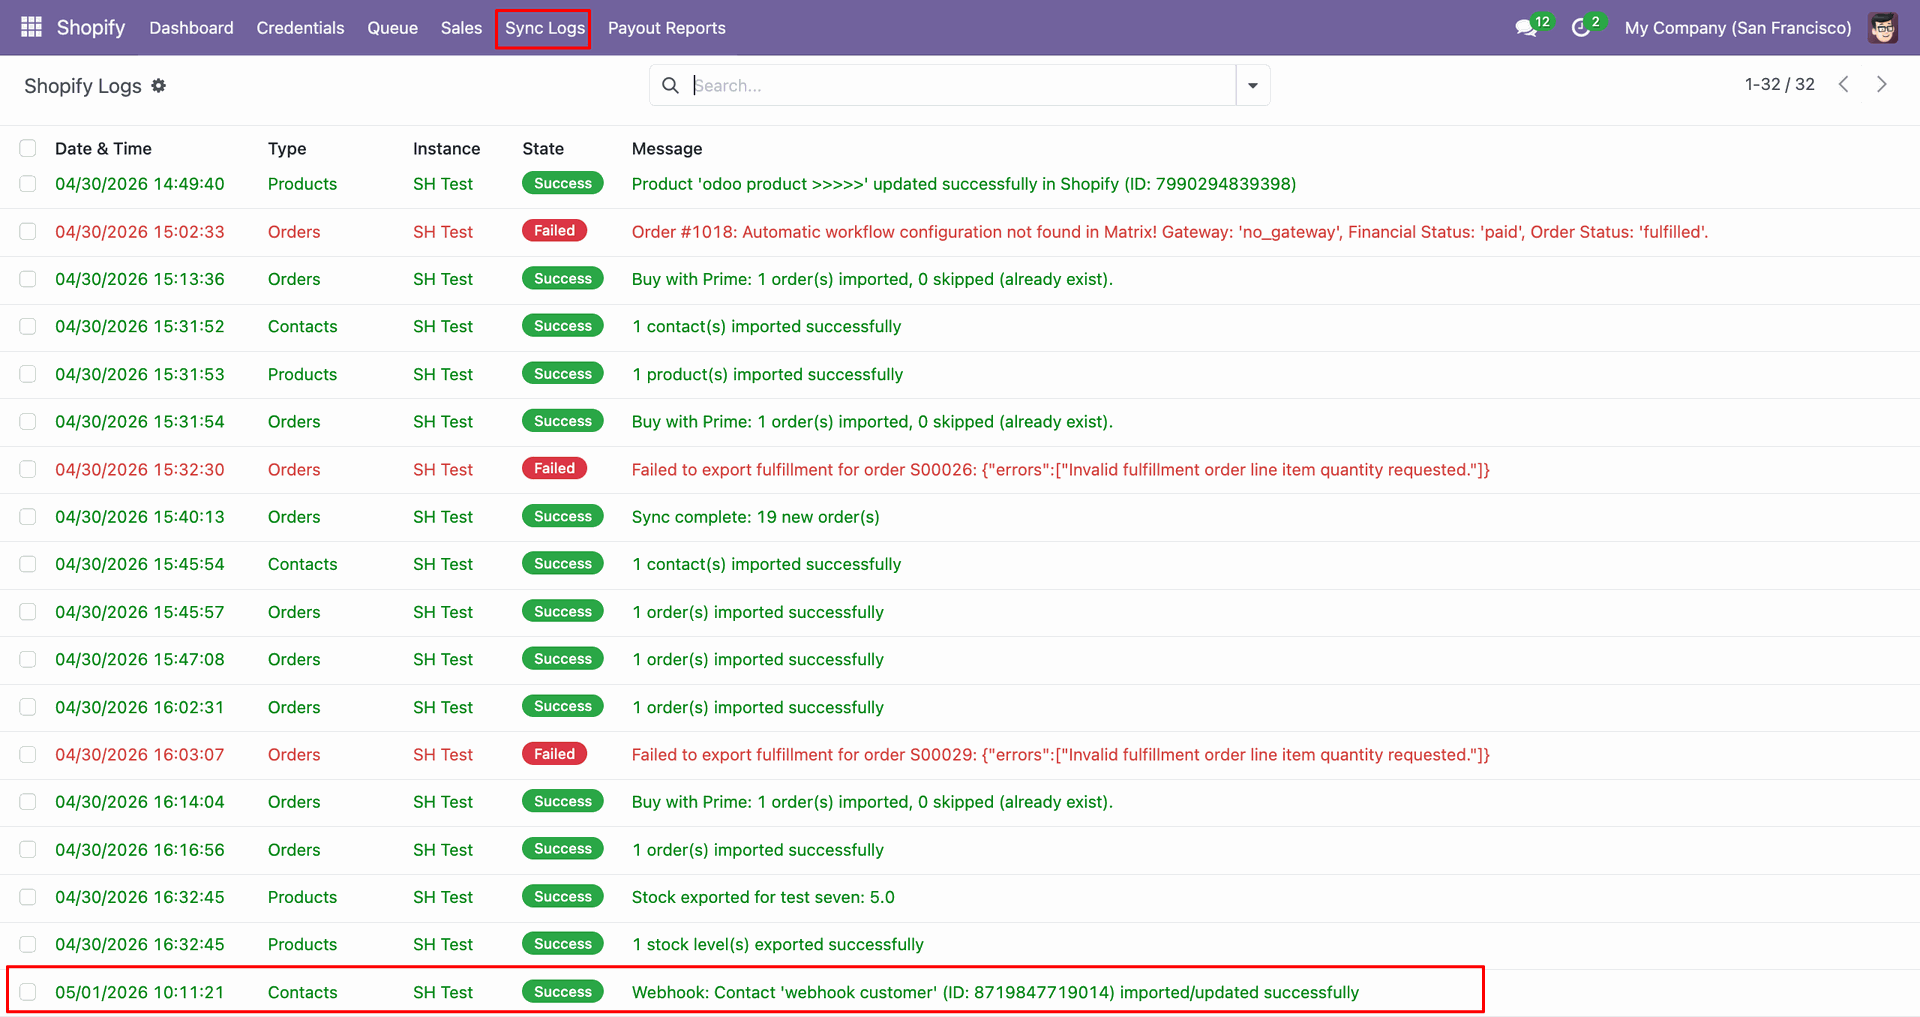Viewport: 1920px width, 1017px height.
Task: Check the 04/30/2026 15:32:30 row checkbox
Action: 28,469
